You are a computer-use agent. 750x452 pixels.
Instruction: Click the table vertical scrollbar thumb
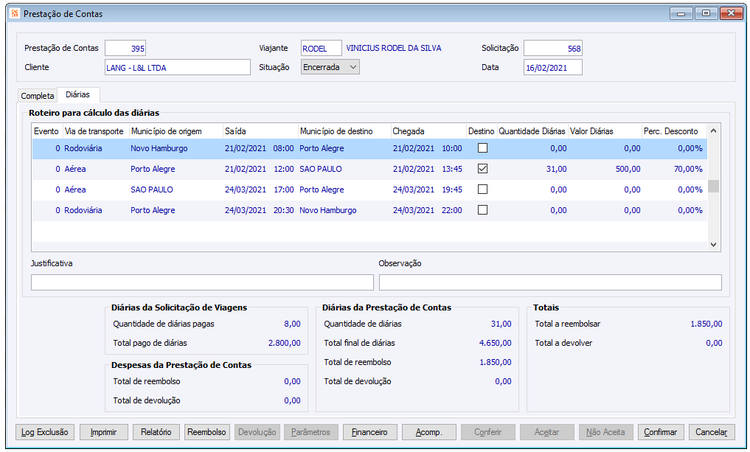pos(713,186)
